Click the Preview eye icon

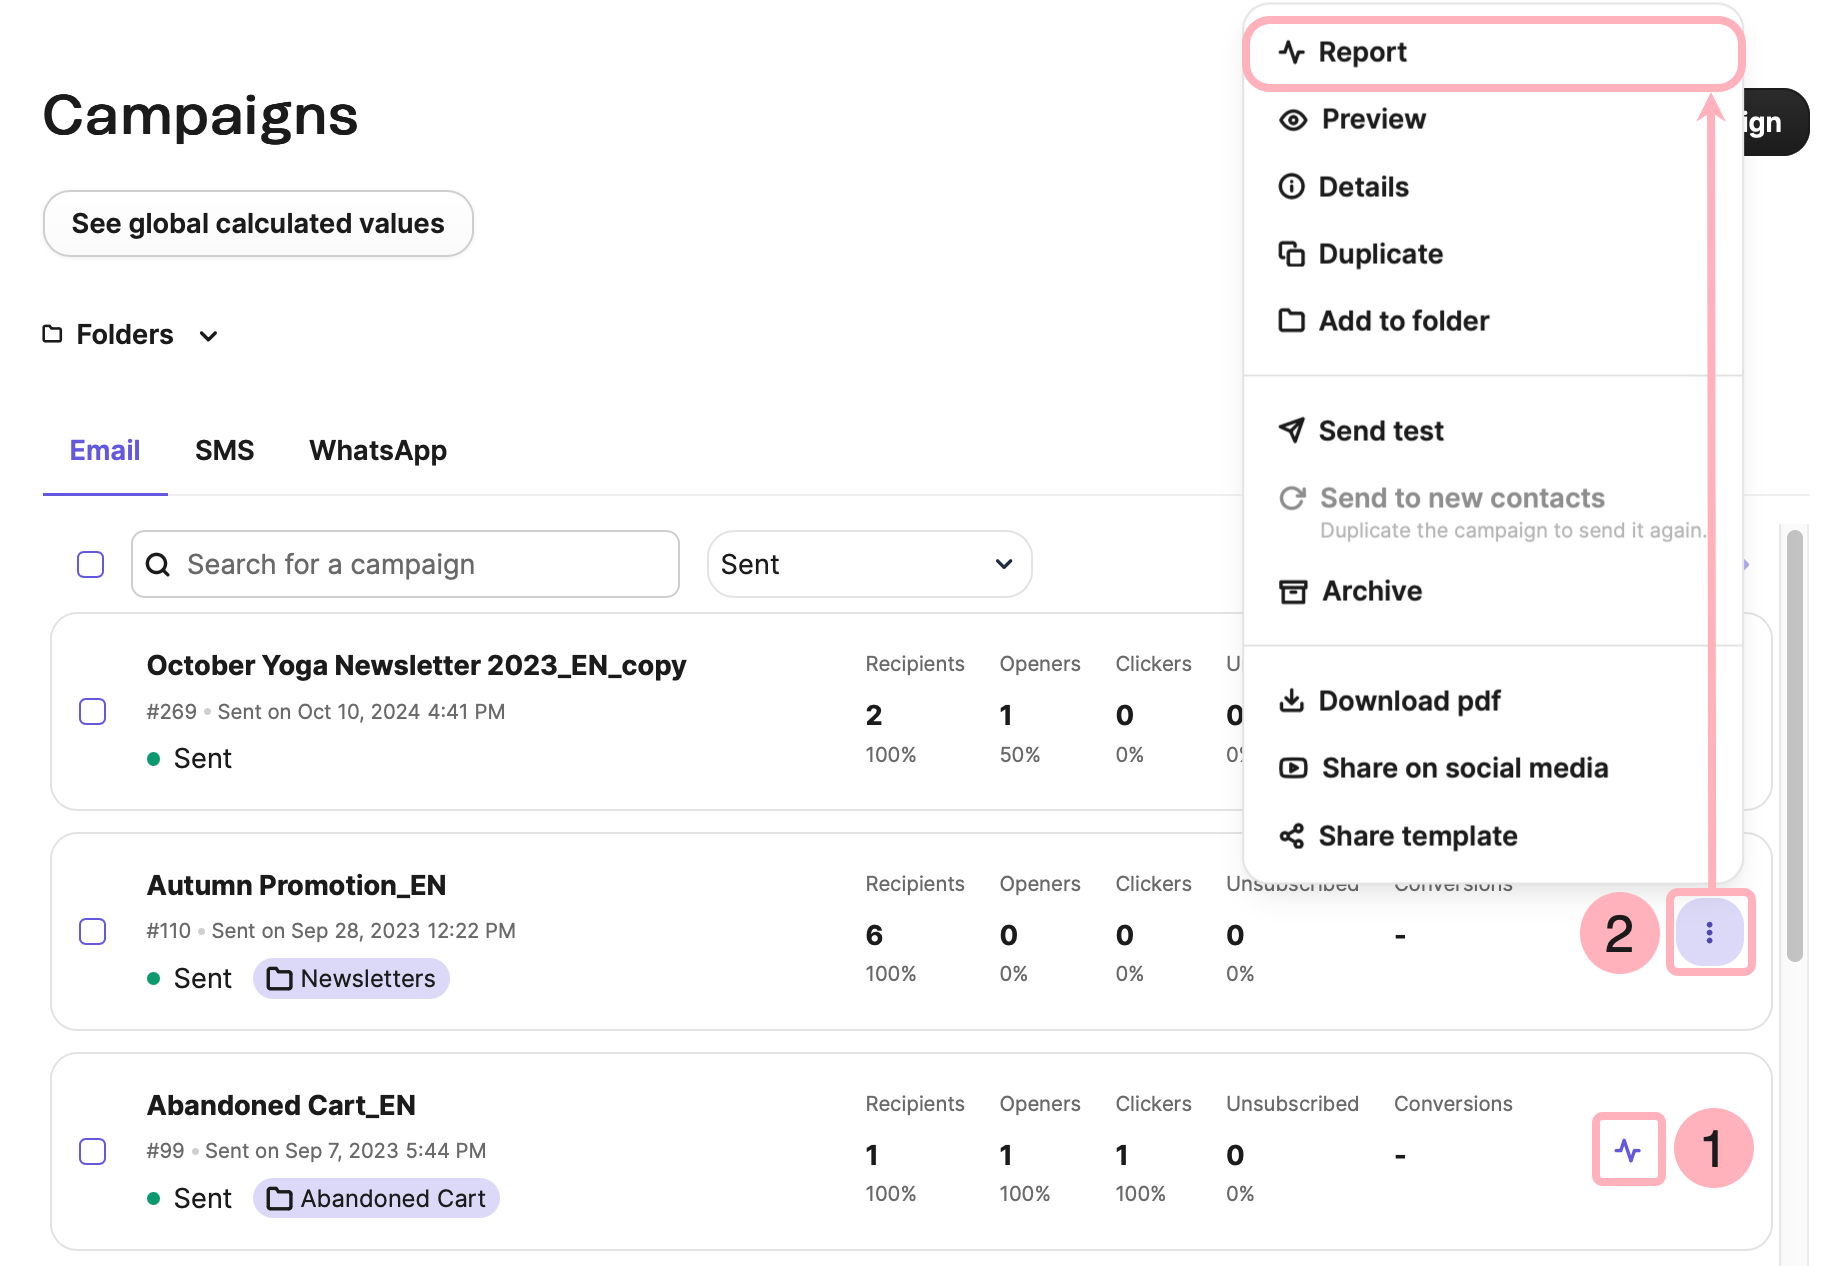[1293, 120]
